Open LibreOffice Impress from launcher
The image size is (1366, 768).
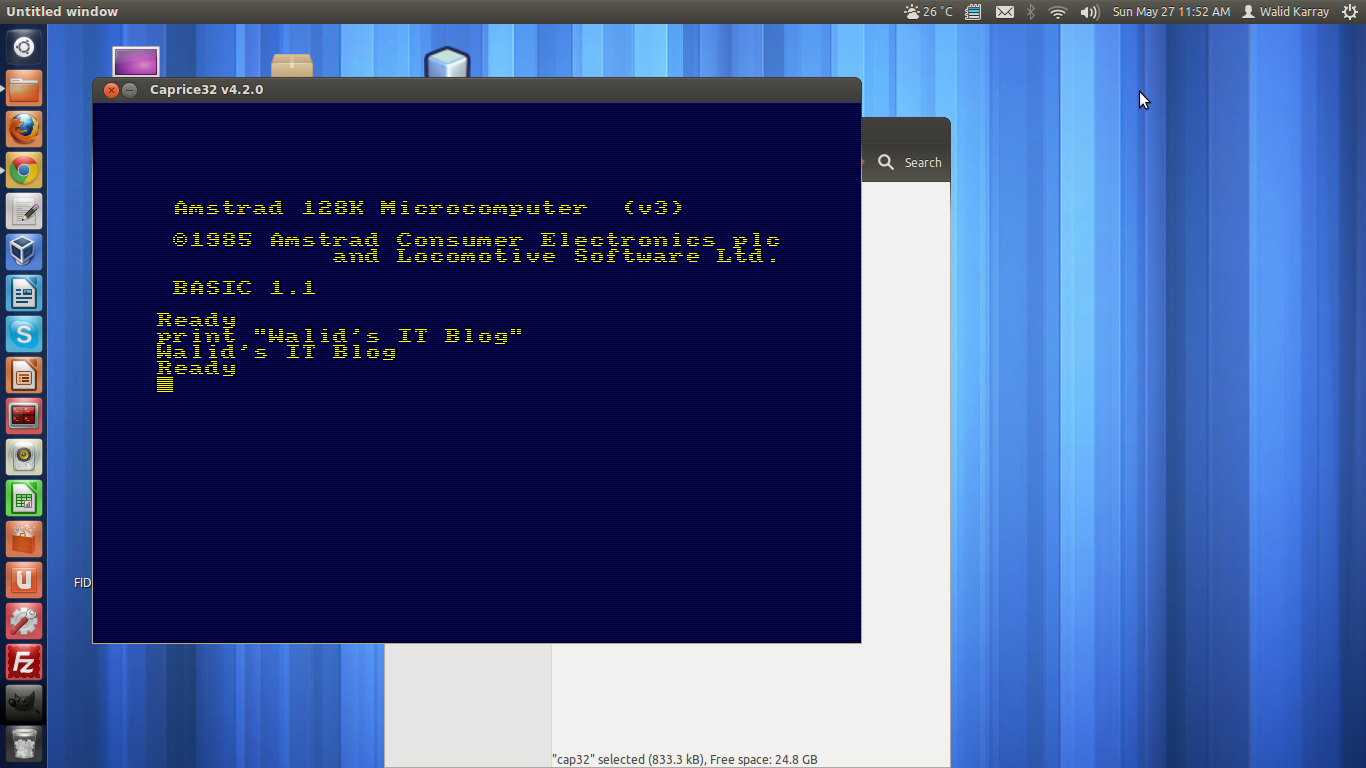[24, 375]
